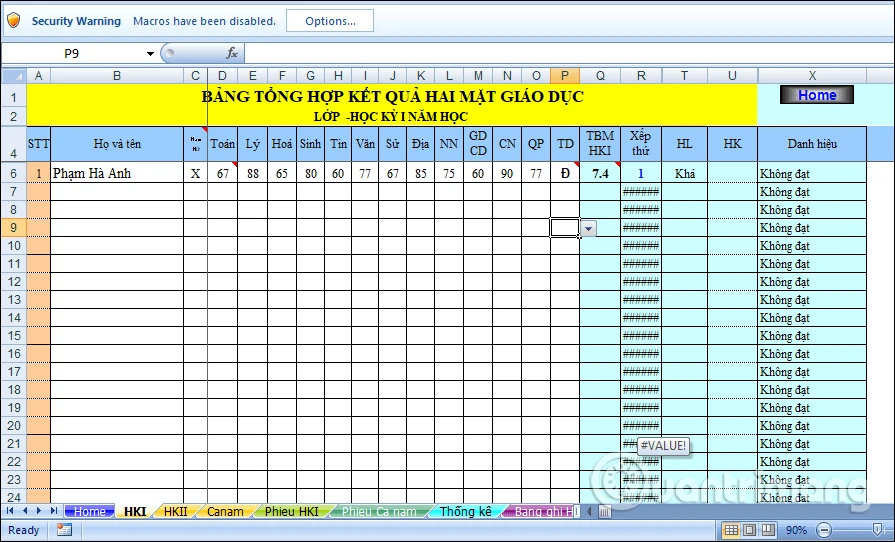Click the 90% zoom level button
Image resolution: width=895 pixels, height=542 pixels.
[796, 530]
